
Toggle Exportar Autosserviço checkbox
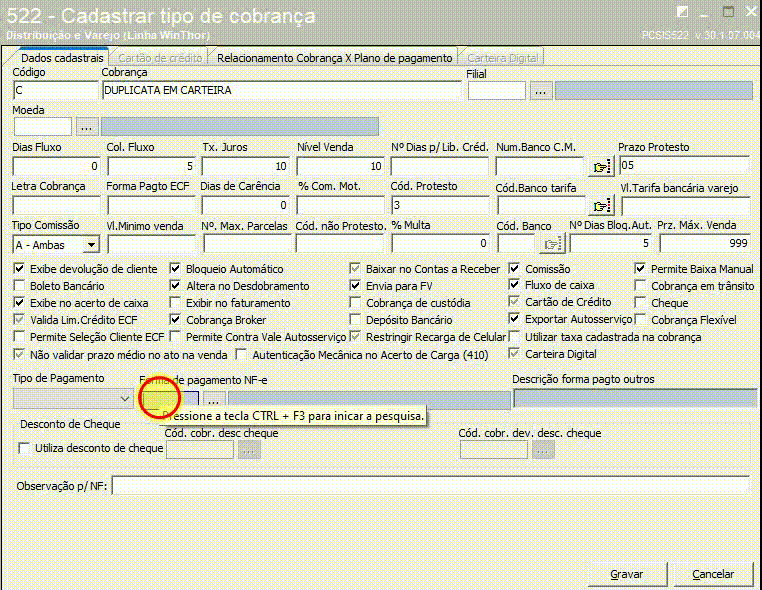point(514,318)
